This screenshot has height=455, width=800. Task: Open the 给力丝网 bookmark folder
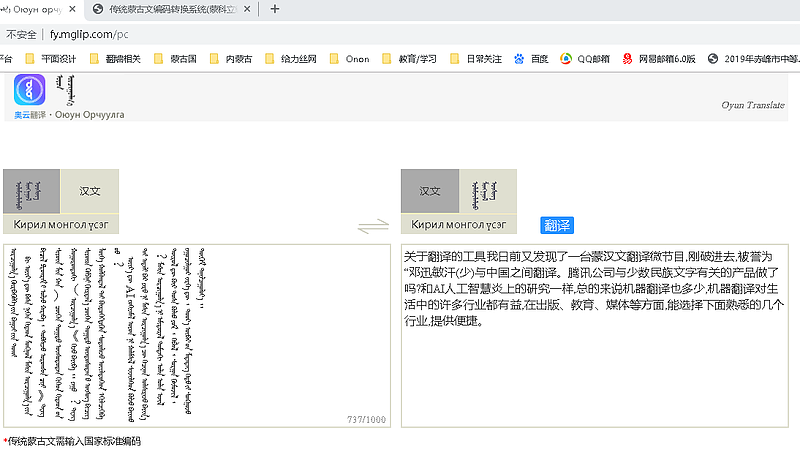click(x=291, y=59)
